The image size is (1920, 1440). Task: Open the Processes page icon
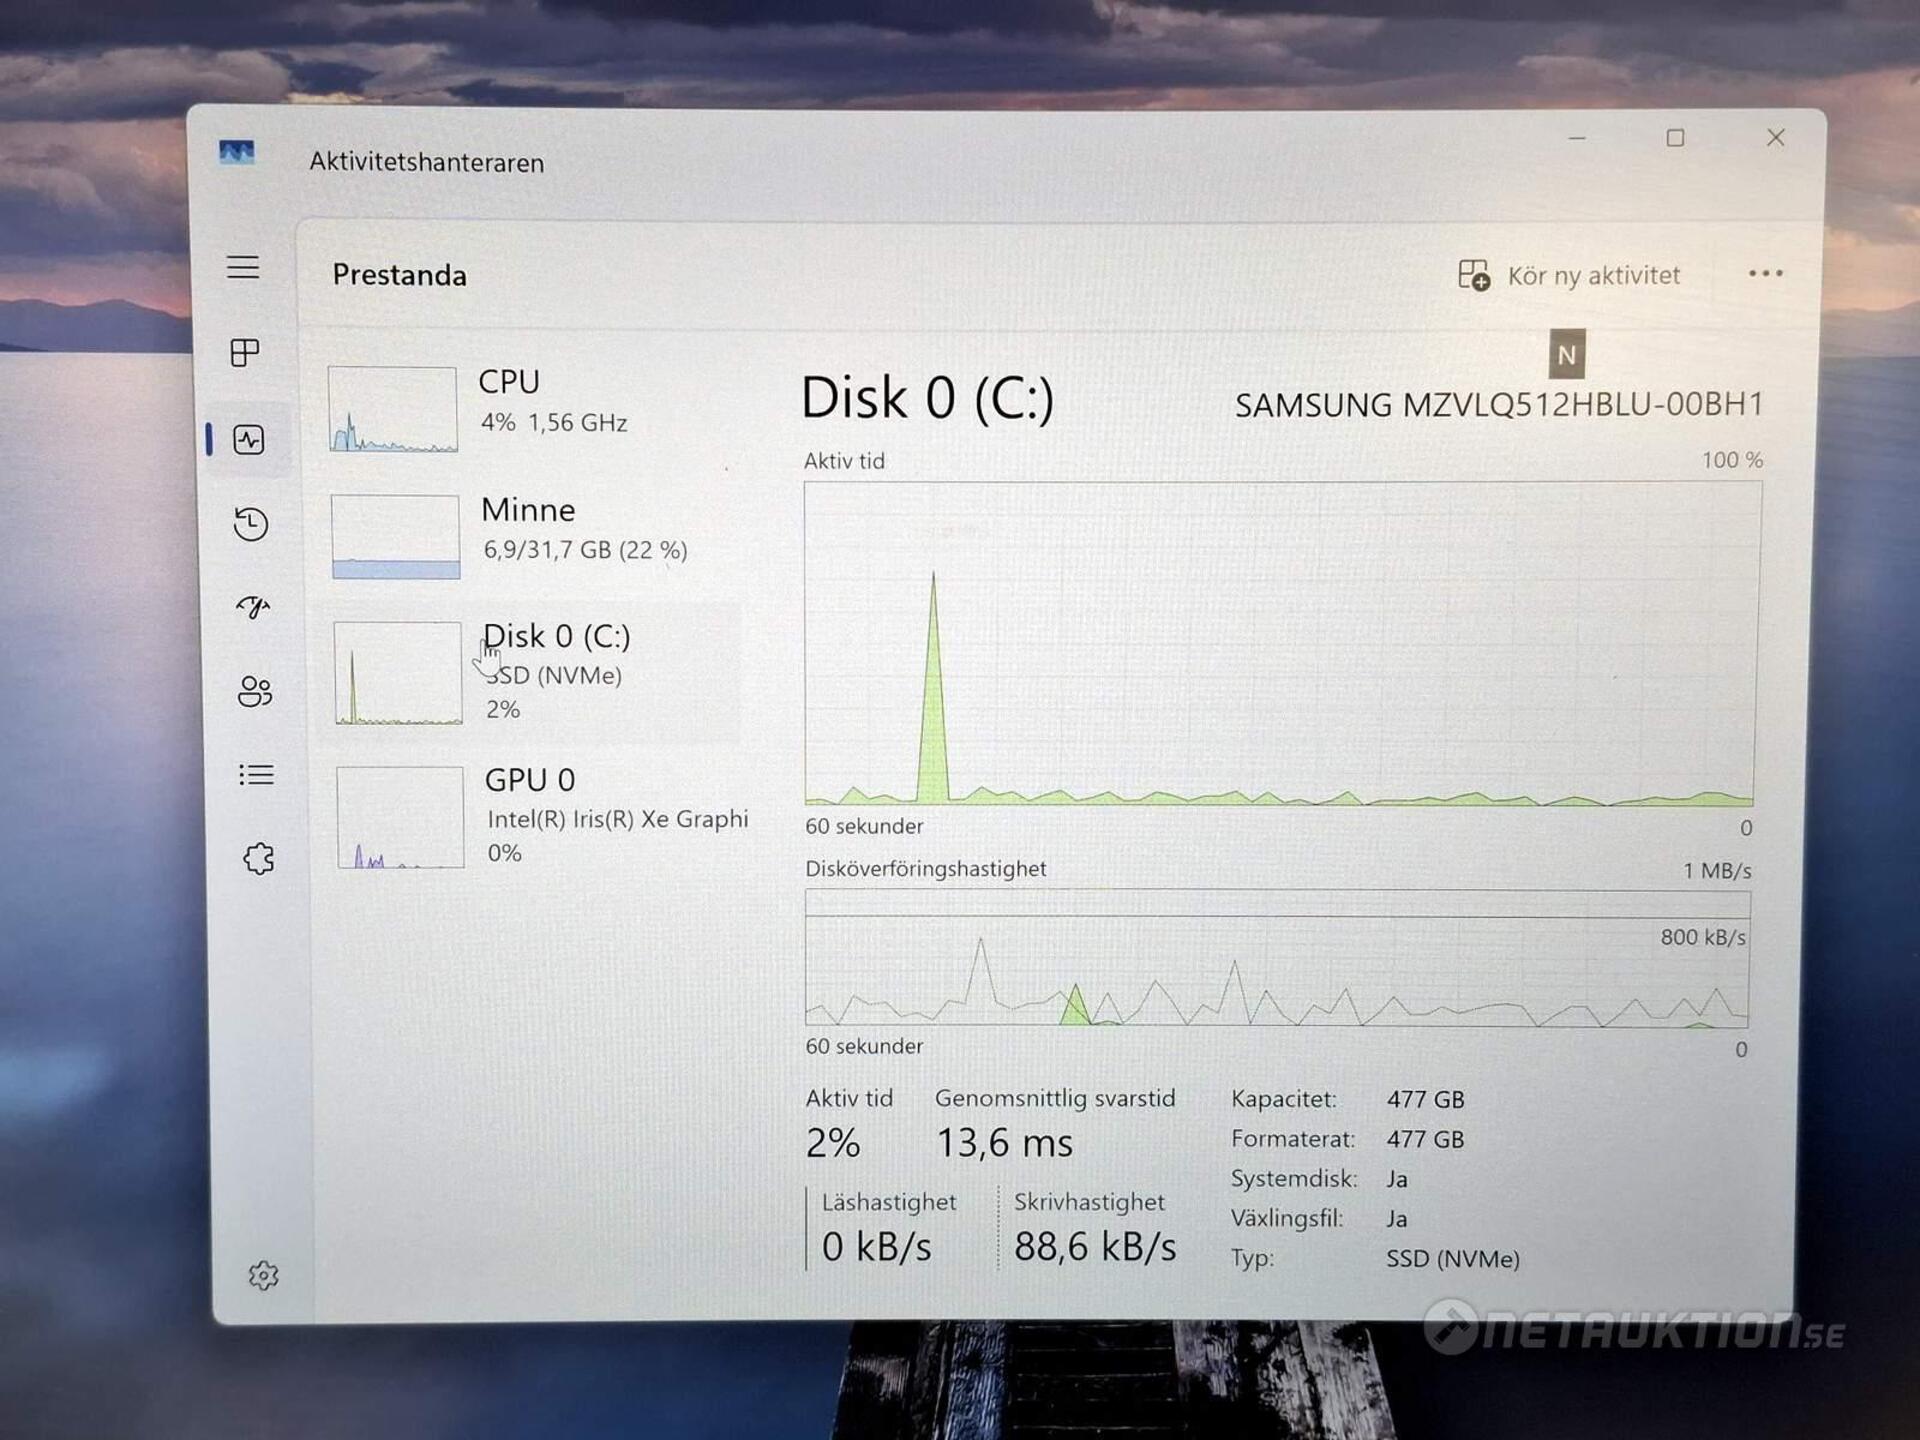(245, 352)
